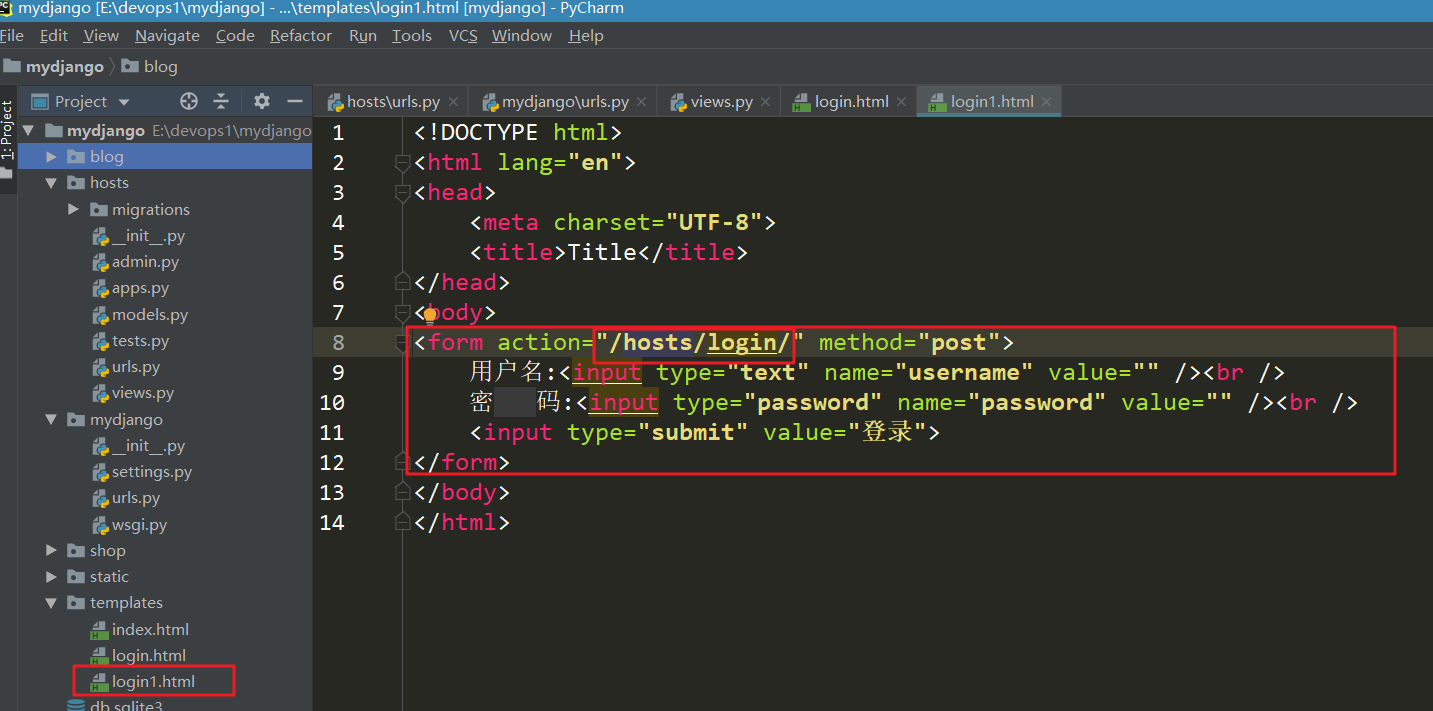Image resolution: width=1433 pixels, height=711 pixels.
Task: Click the scroll-from-source target icon
Action: (189, 101)
